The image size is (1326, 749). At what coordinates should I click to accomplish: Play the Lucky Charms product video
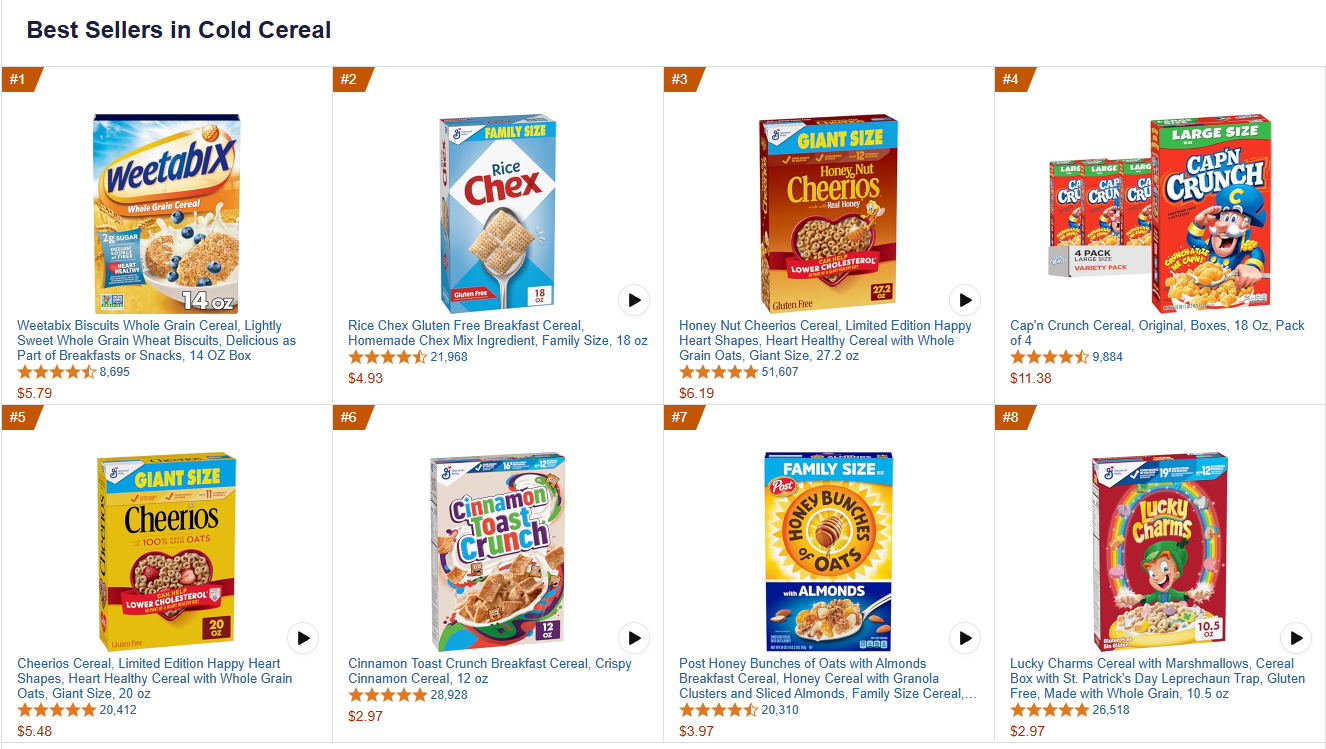(1296, 638)
